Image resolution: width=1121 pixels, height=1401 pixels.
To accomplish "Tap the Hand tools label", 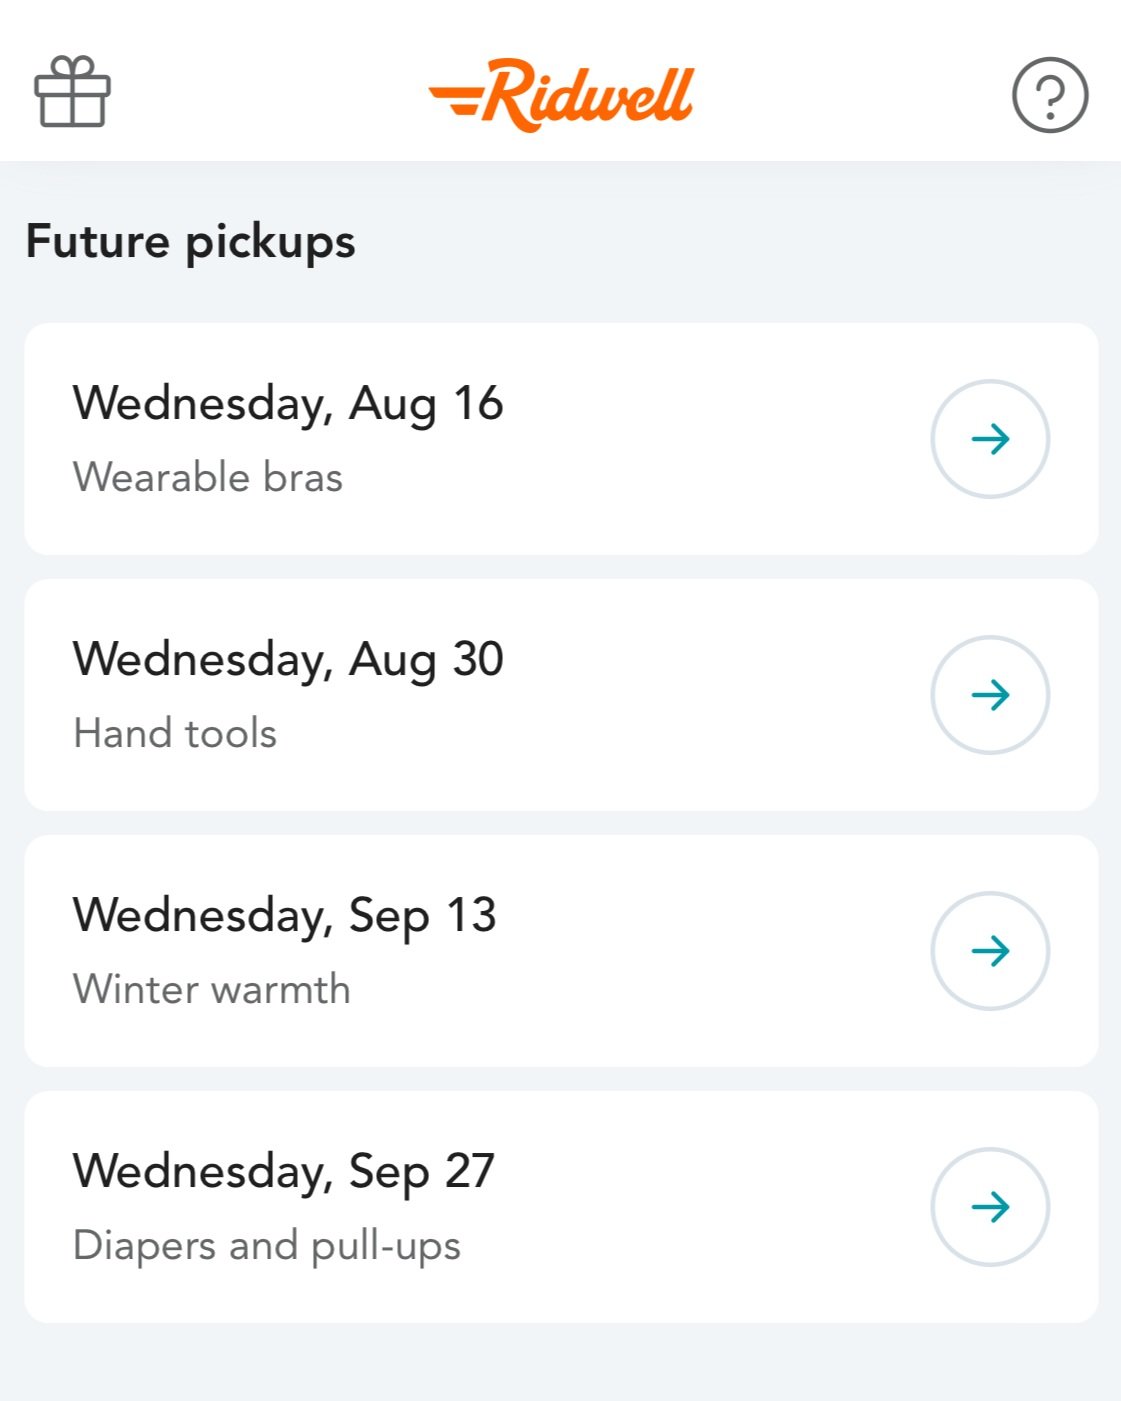I will coord(175,733).
